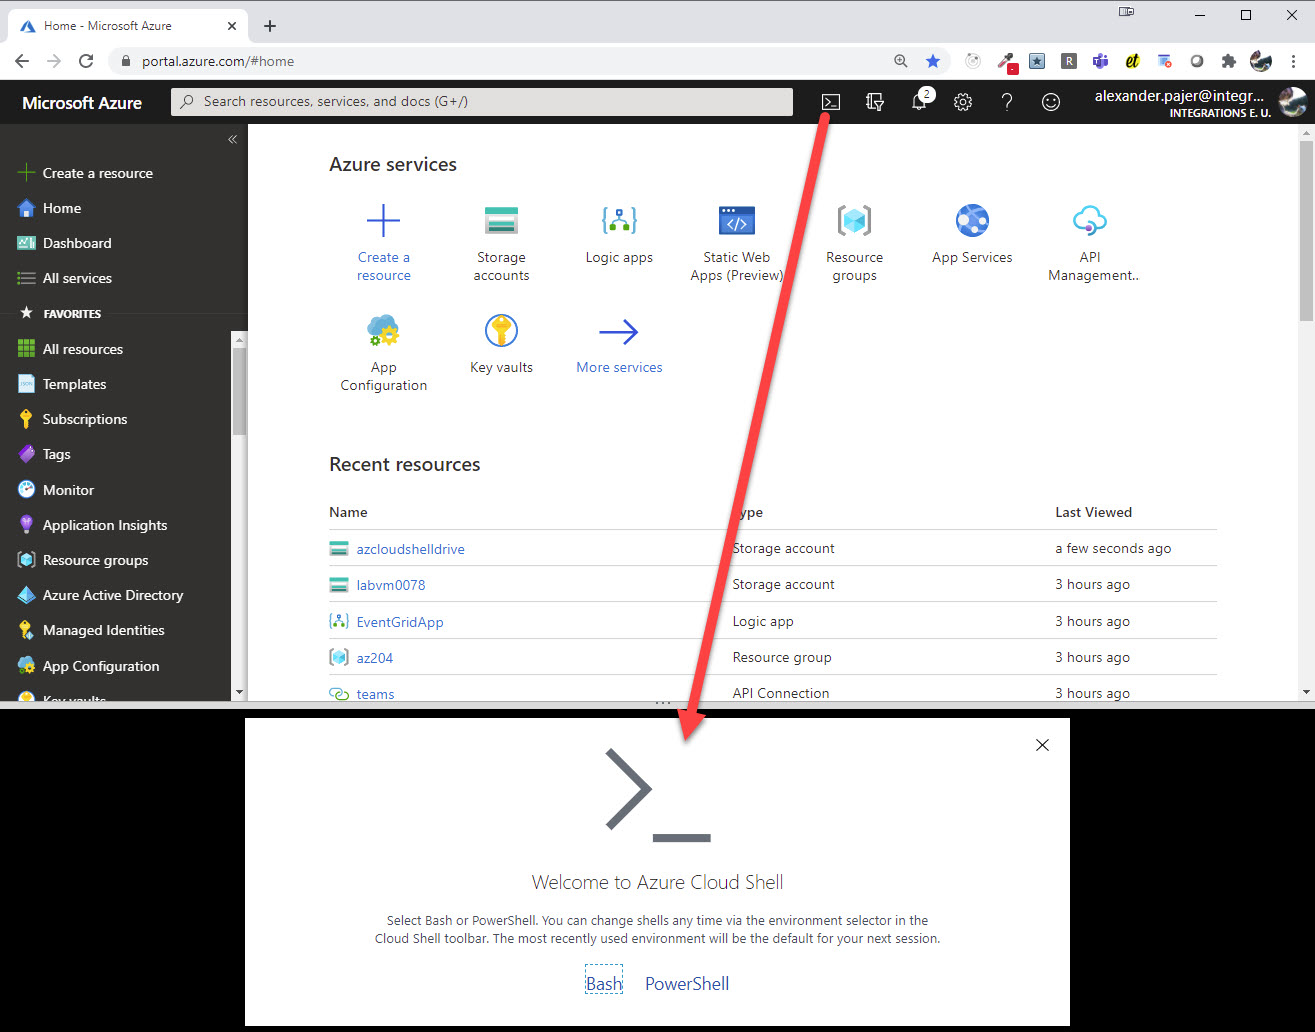Viewport: 1315px width, 1032px height.
Task: Choose PowerShell in Cloud Shell welcome
Action: [x=687, y=984]
